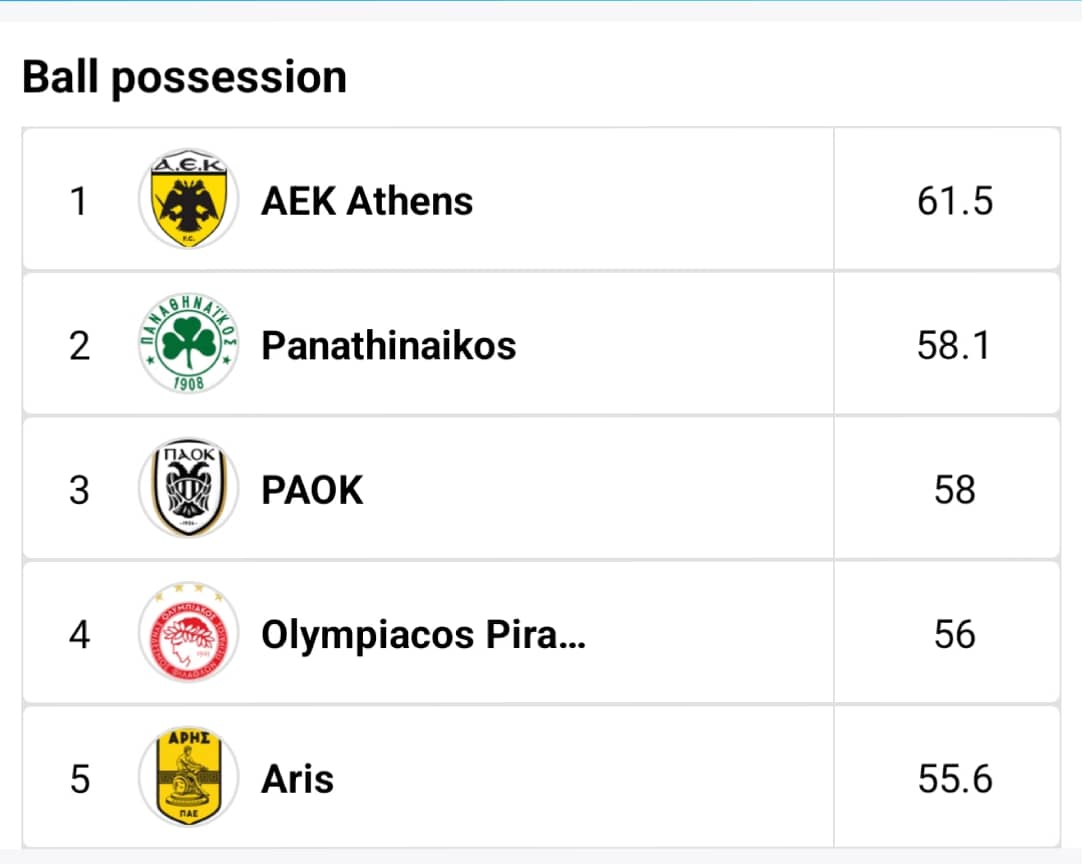Screen dimensions: 1084x864
Task: Tap the Aris yellow club logo
Action: pos(188,778)
